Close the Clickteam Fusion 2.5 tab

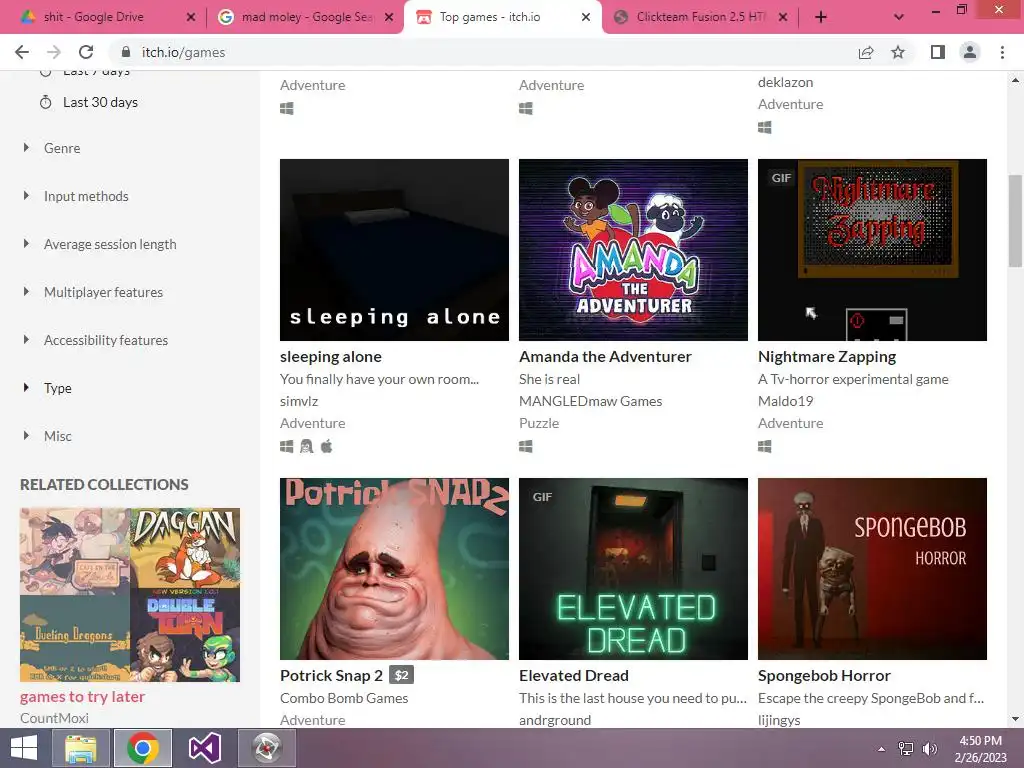point(783,18)
